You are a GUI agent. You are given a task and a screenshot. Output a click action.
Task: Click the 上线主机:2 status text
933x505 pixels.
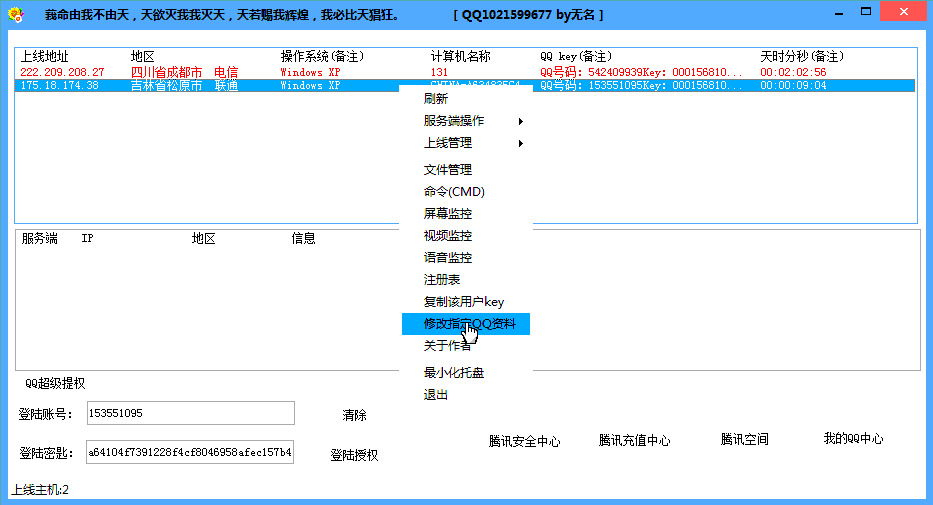coord(40,490)
